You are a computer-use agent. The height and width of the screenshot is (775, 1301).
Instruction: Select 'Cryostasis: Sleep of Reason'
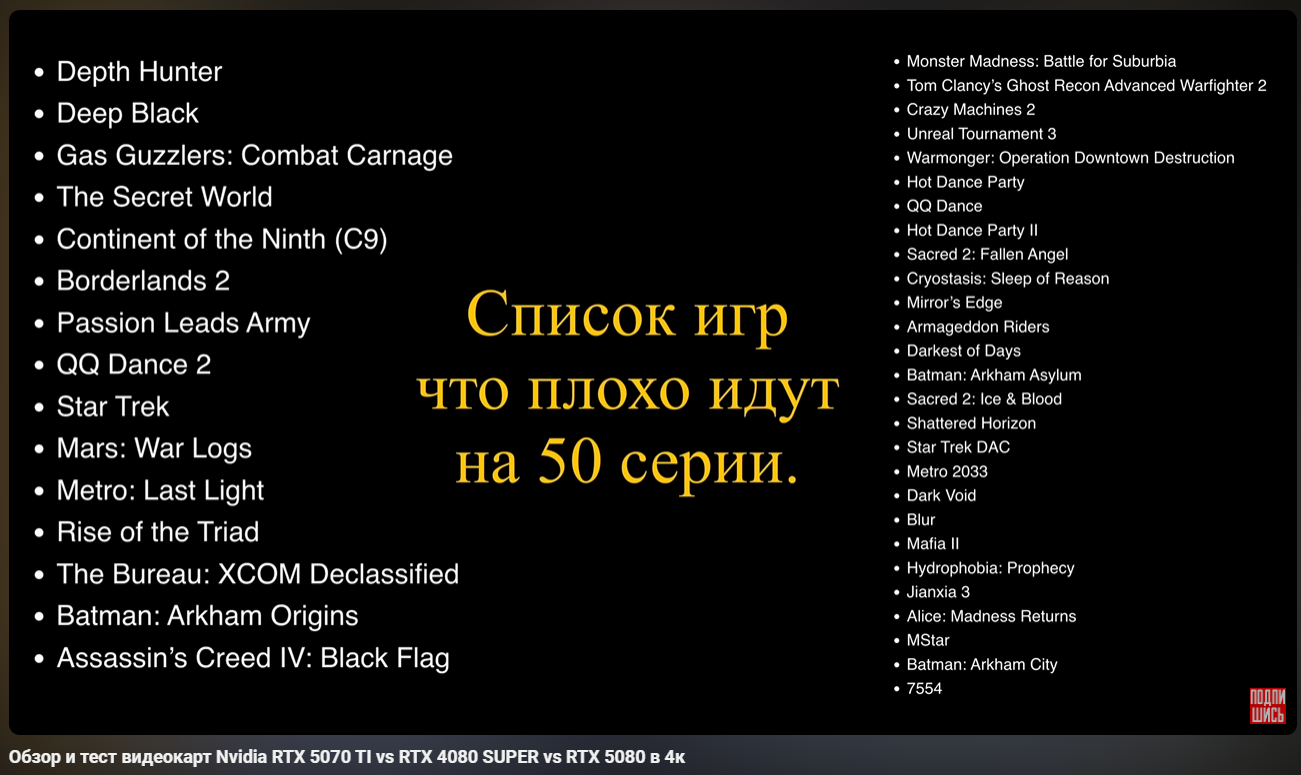(x=1008, y=279)
